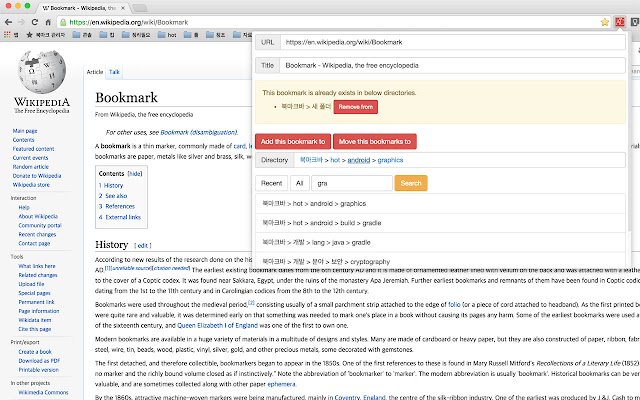Open the 'Featured content' sidebar link
Image resolution: width=640 pixels, height=400 pixels.
(x=33, y=149)
